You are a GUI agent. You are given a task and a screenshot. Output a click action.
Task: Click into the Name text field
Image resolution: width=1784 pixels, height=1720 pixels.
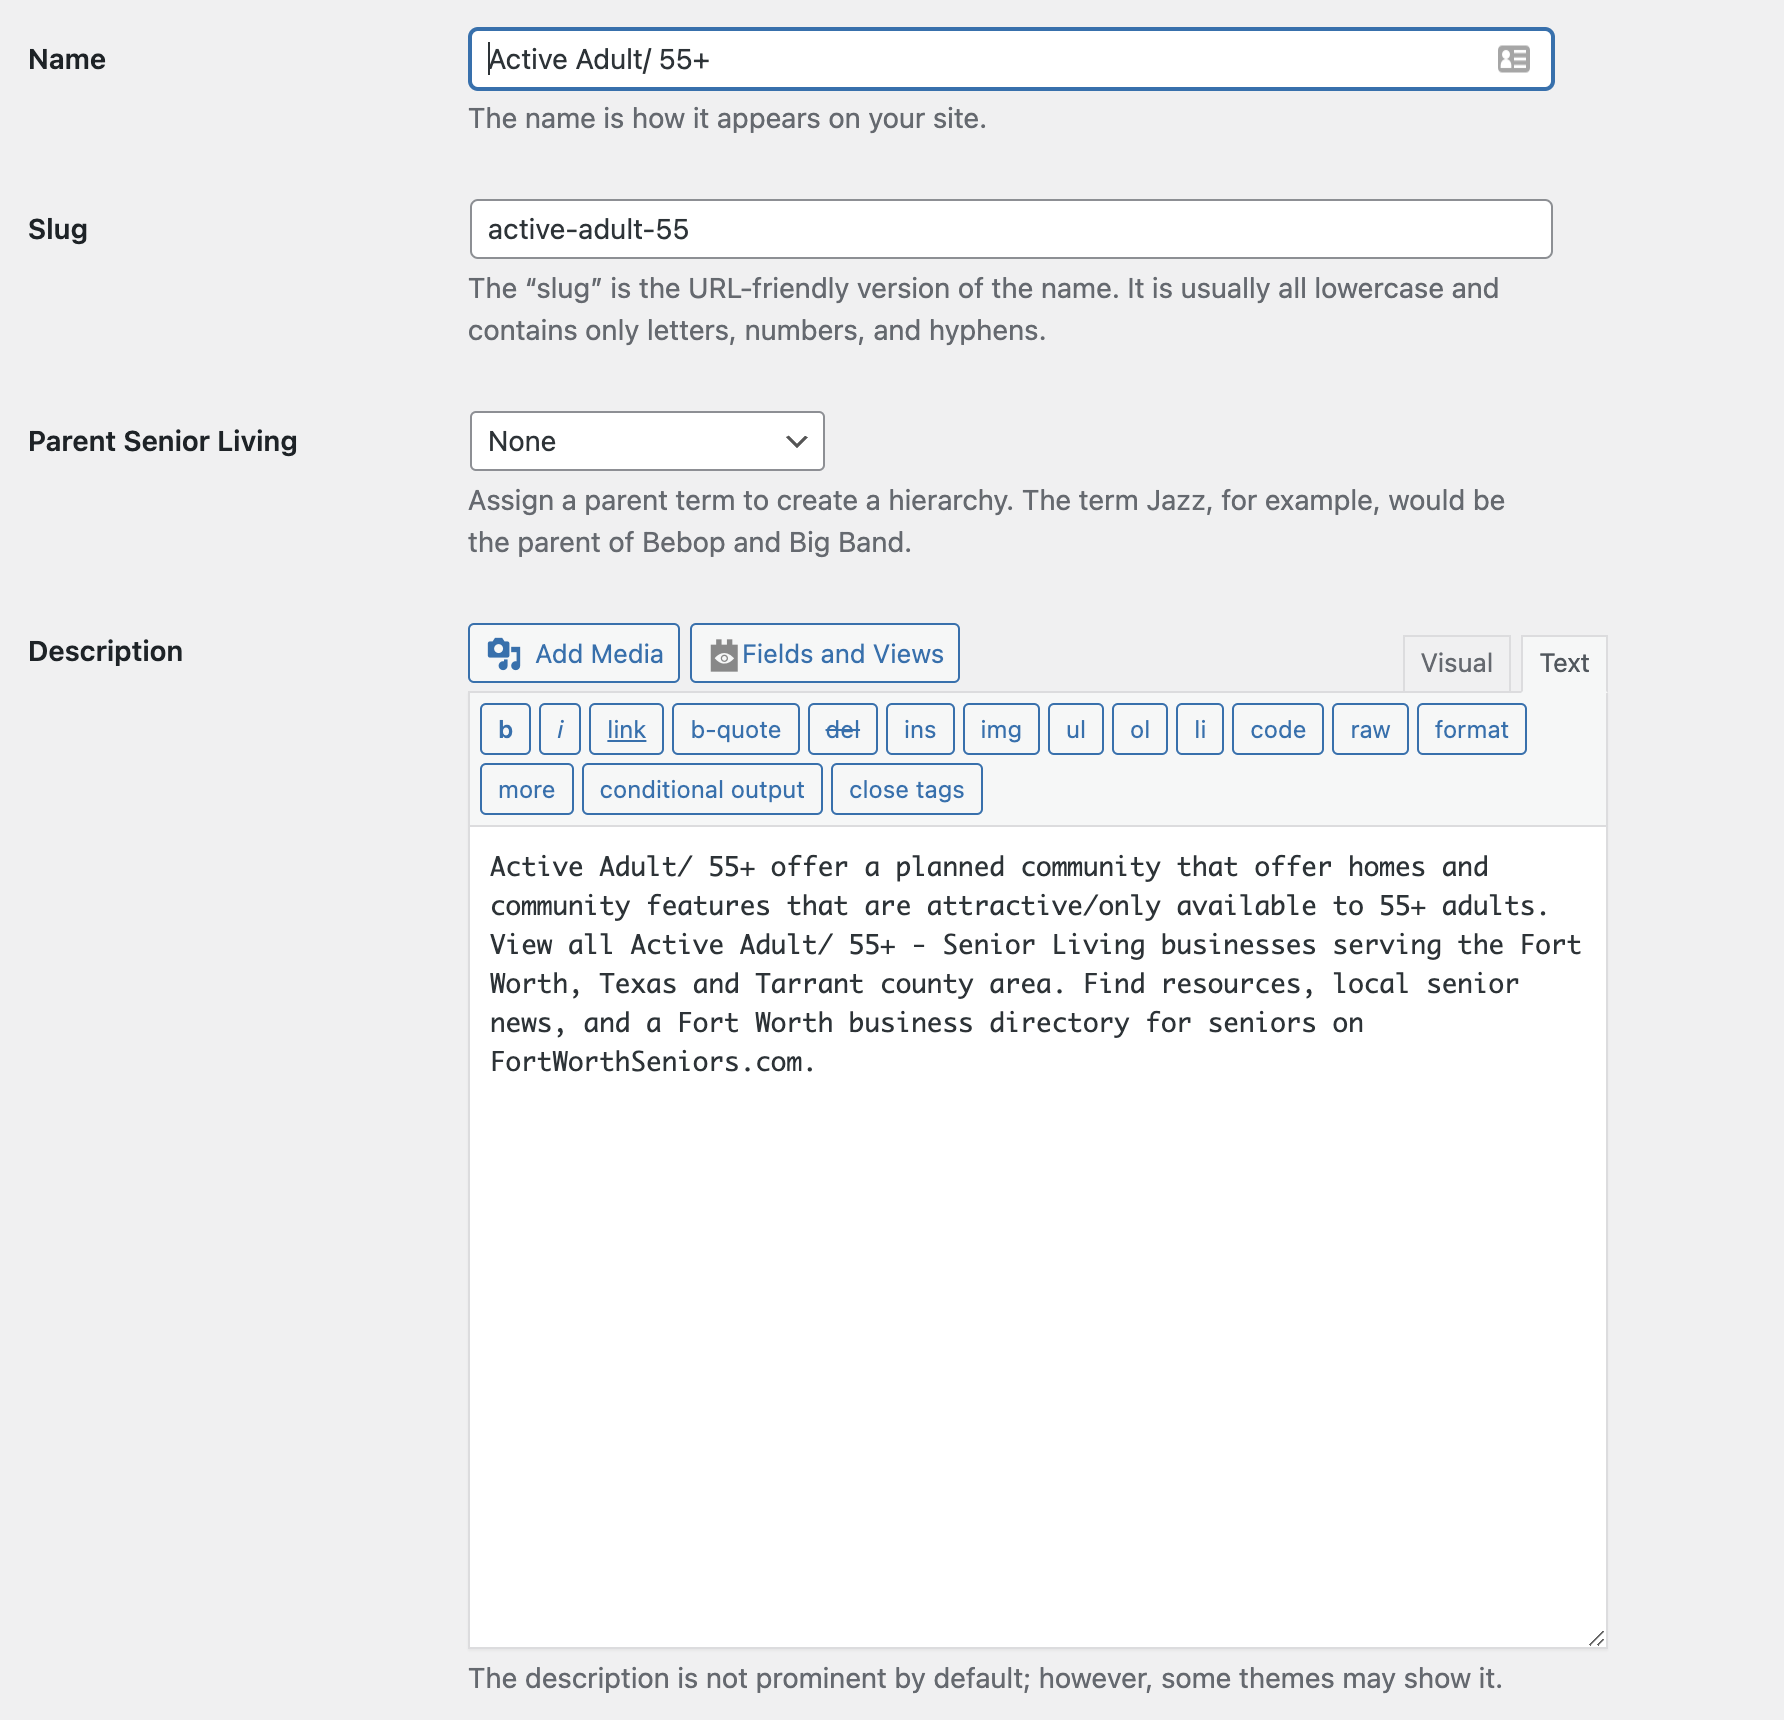tap(1011, 59)
